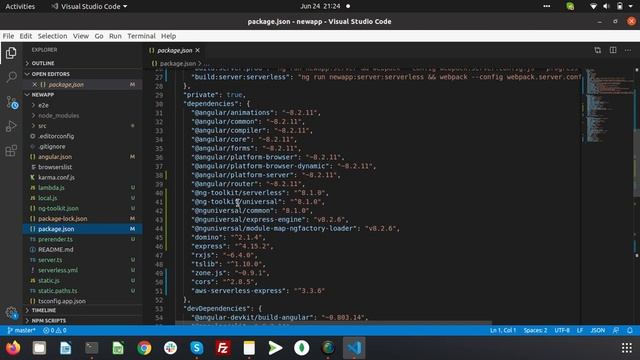This screenshot has height=360, width=640.
Task: Open the Explorer view in activity bar
Action: pyautogui.click(x=11, y=53)
